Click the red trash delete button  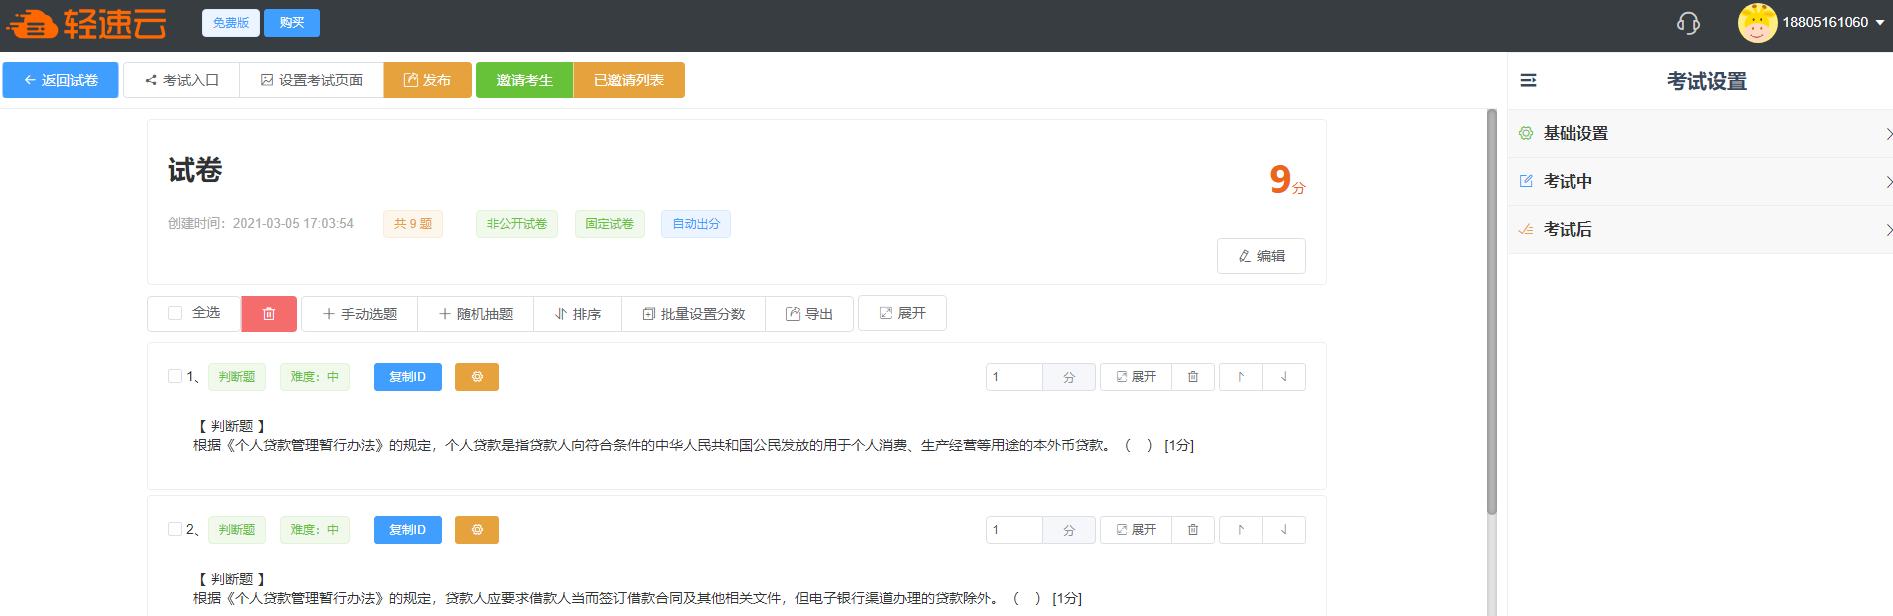269,314
